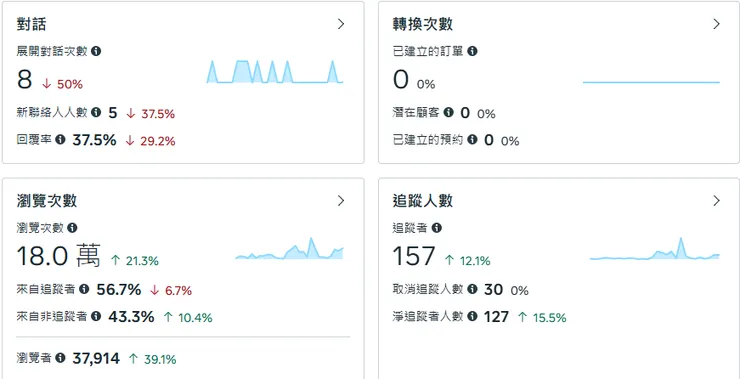Image resolution: width=740 pixels, height=379 pixels.
Task: Click the 12.1% followers increase
Action: click(x=468, y=260)
